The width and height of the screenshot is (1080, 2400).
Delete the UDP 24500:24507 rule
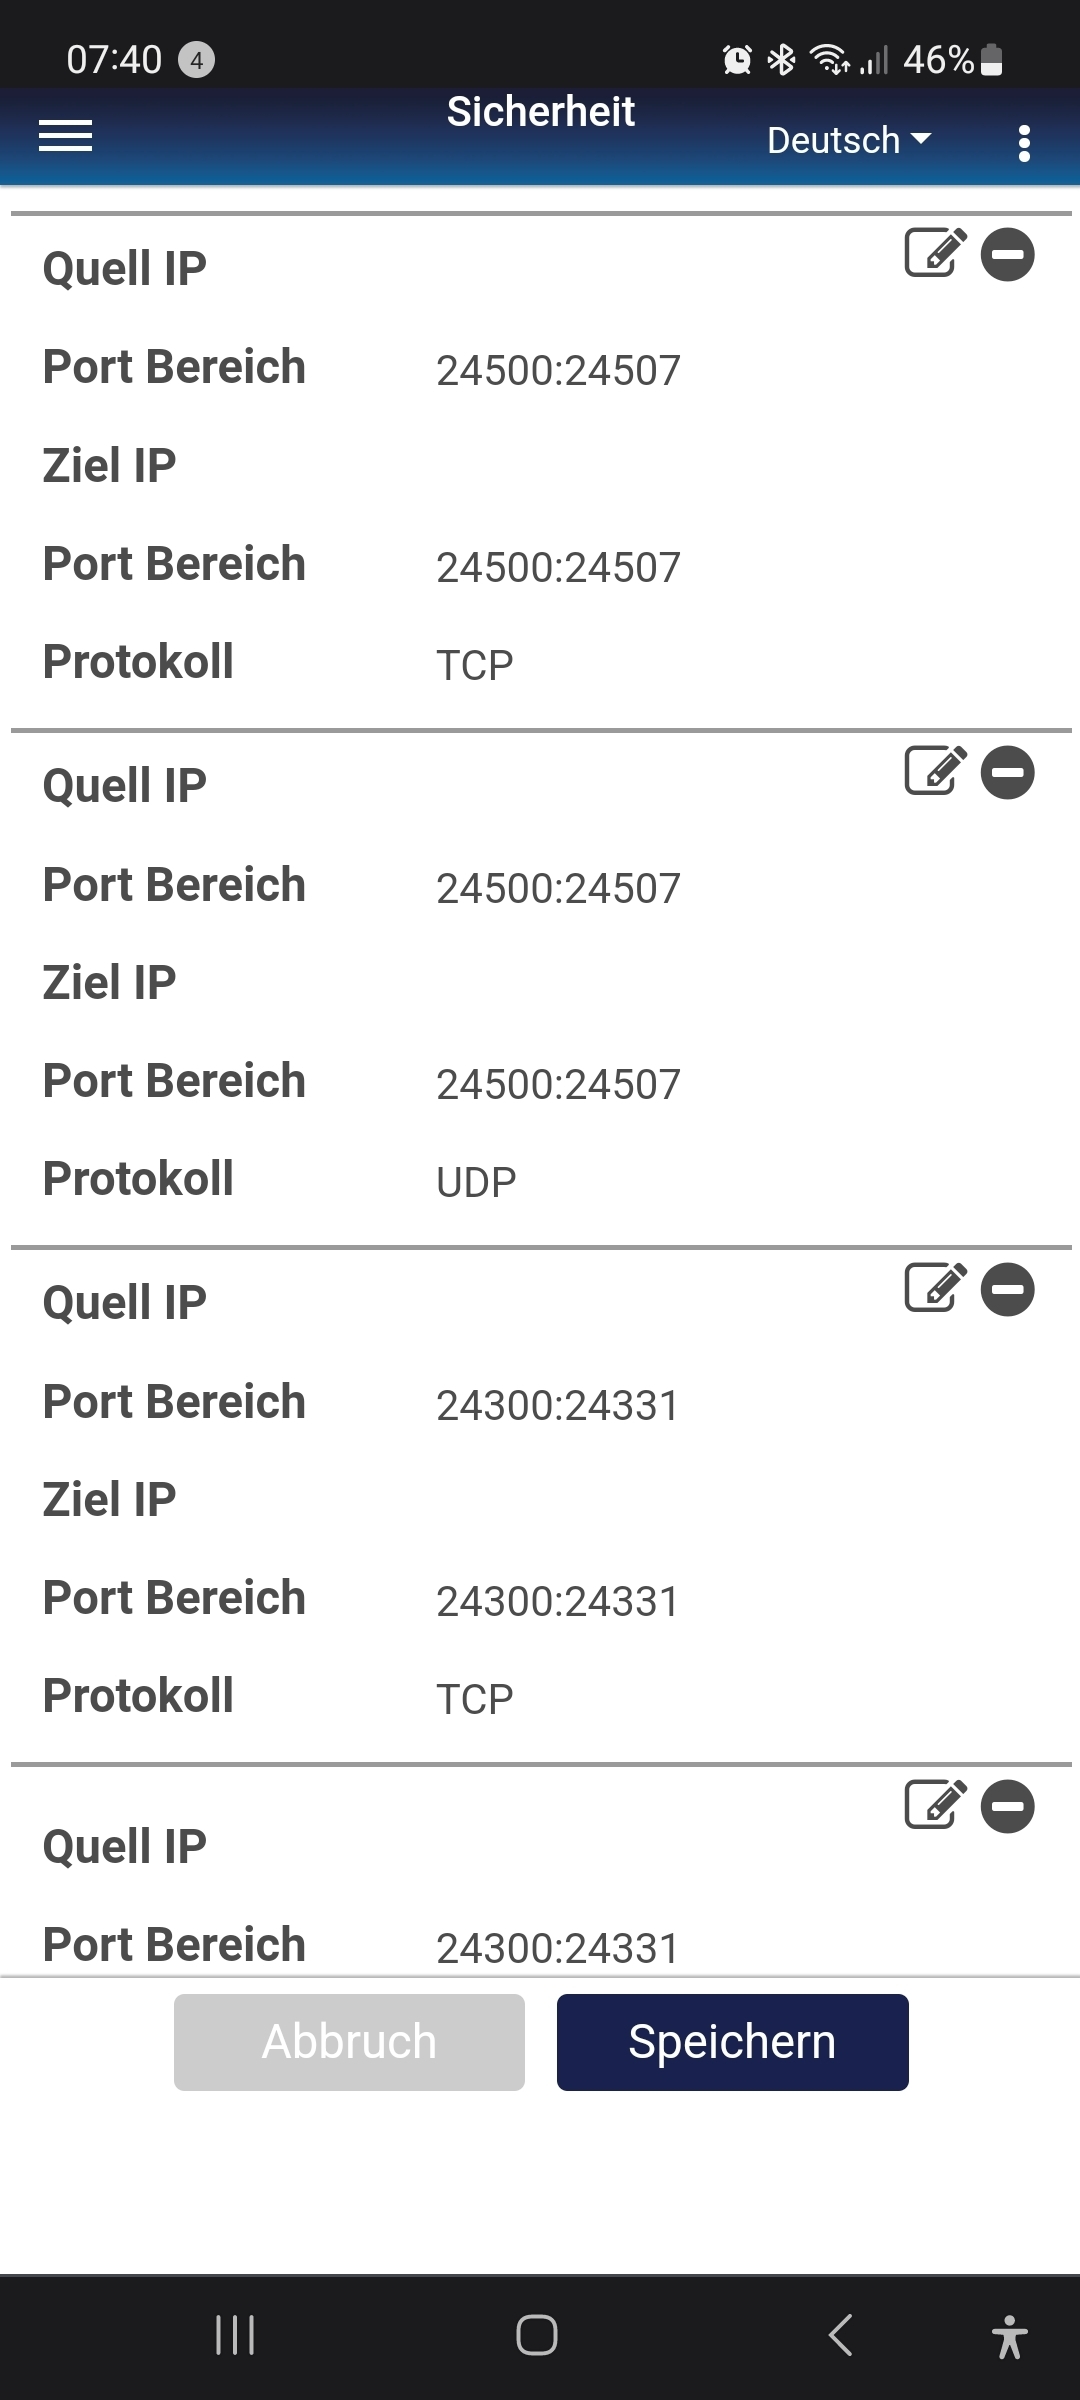(1008, 772)
